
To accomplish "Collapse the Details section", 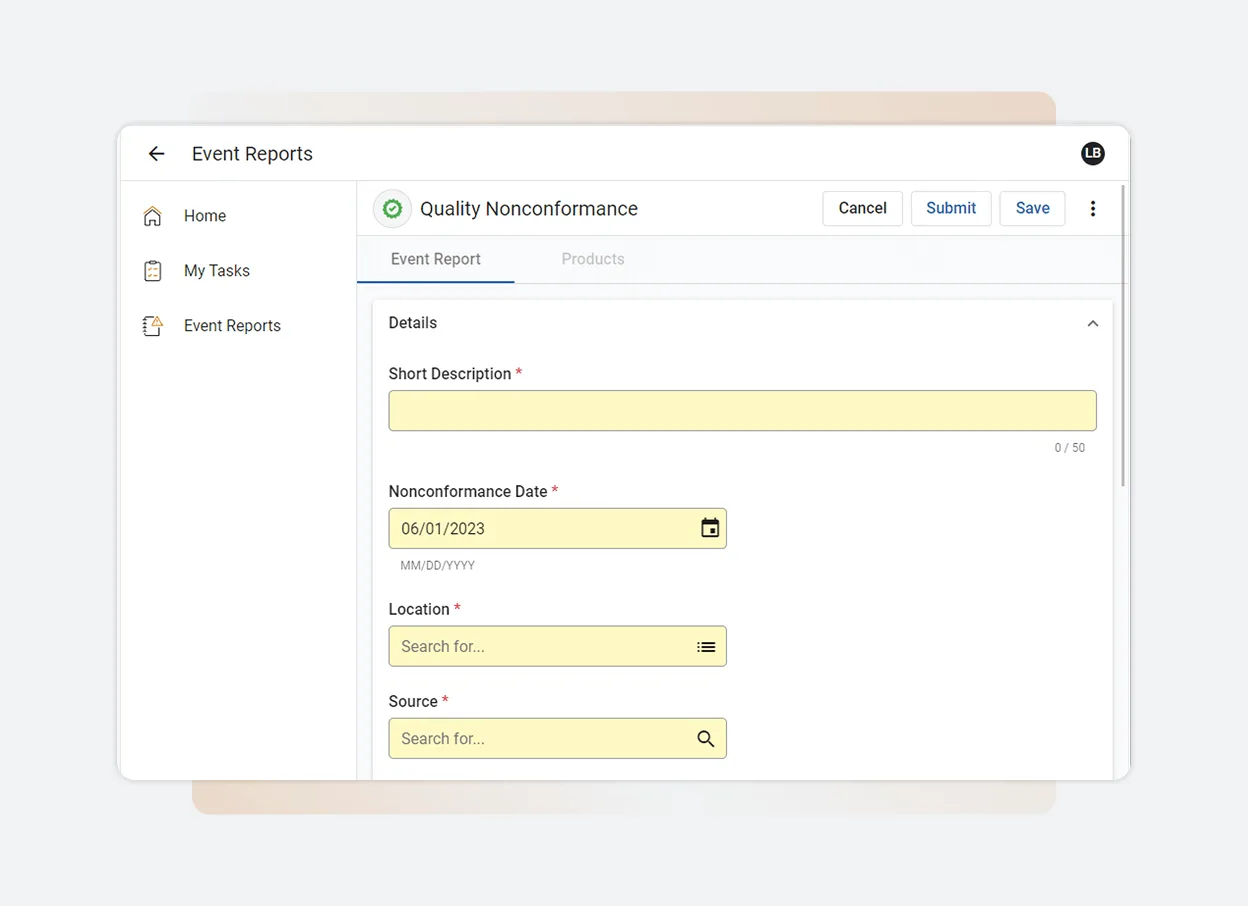I will [x=1092, y=323].
